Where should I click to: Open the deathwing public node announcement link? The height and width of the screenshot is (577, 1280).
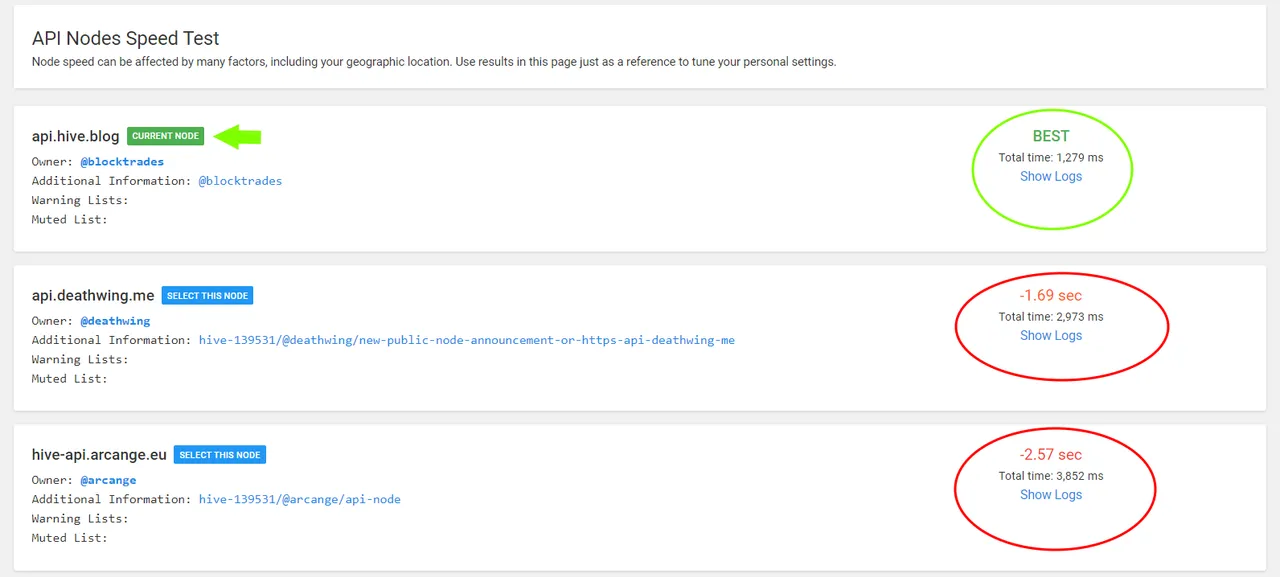(467, 340)
